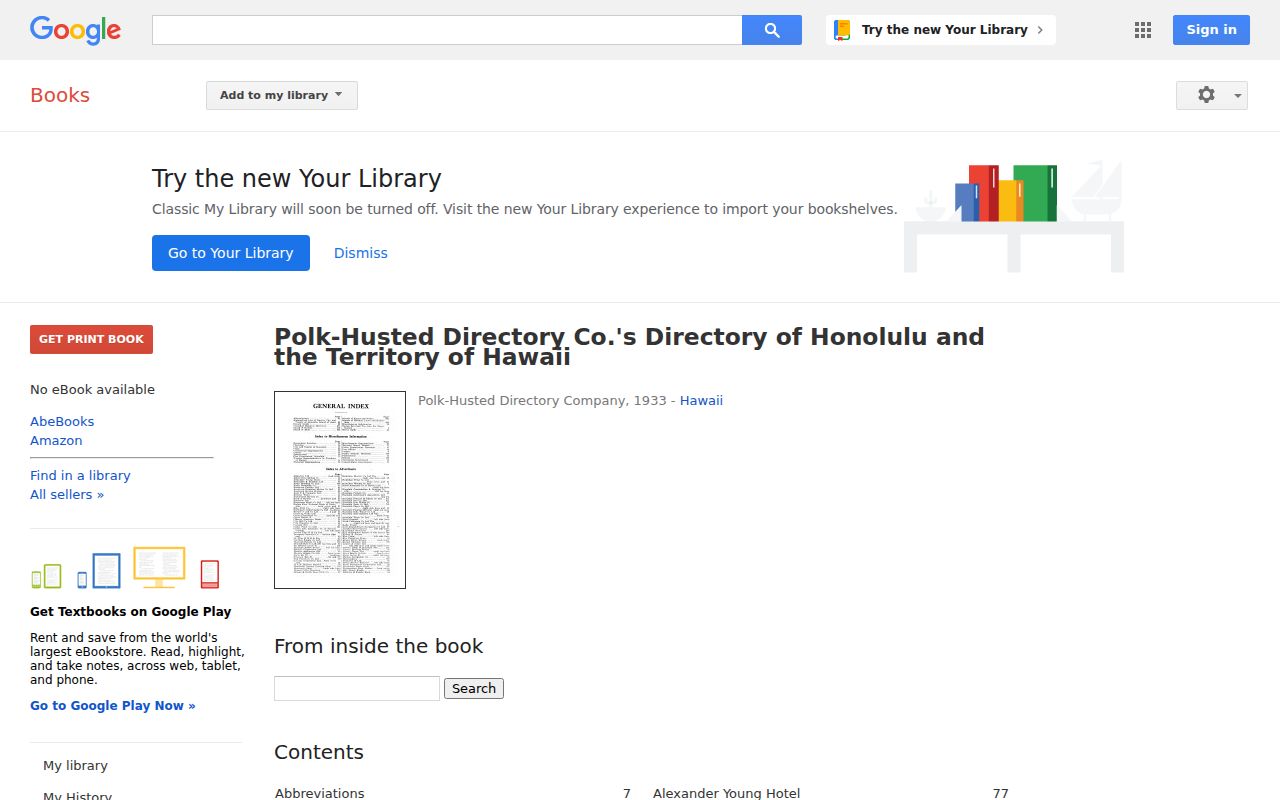Click Go to Google Play Now
Viewport: 1280px width, 800px height.
[x=113, y=705]
